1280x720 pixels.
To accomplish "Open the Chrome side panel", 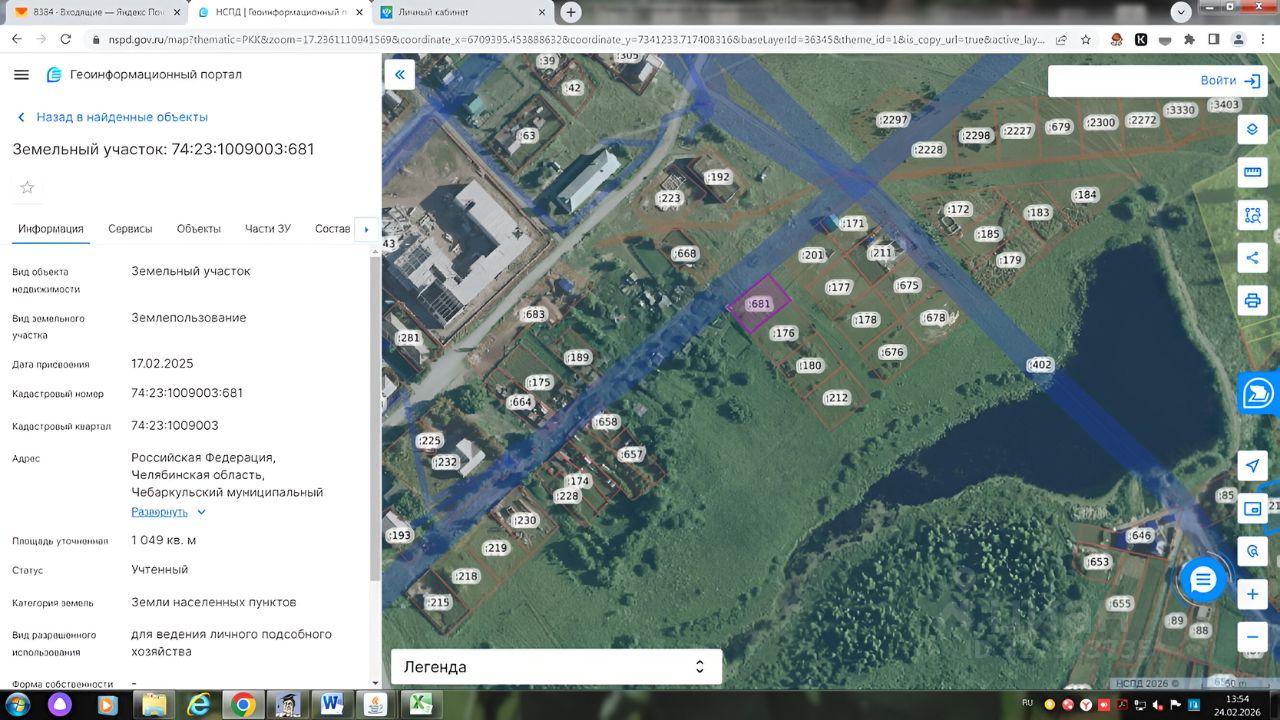I will pyautogui.click(x=1213, y=40).
